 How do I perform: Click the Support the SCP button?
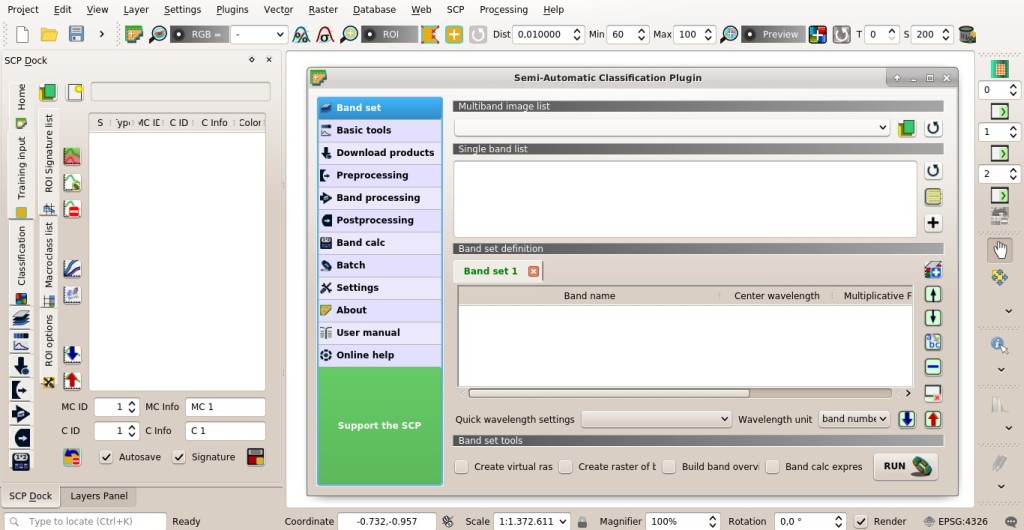379,426
